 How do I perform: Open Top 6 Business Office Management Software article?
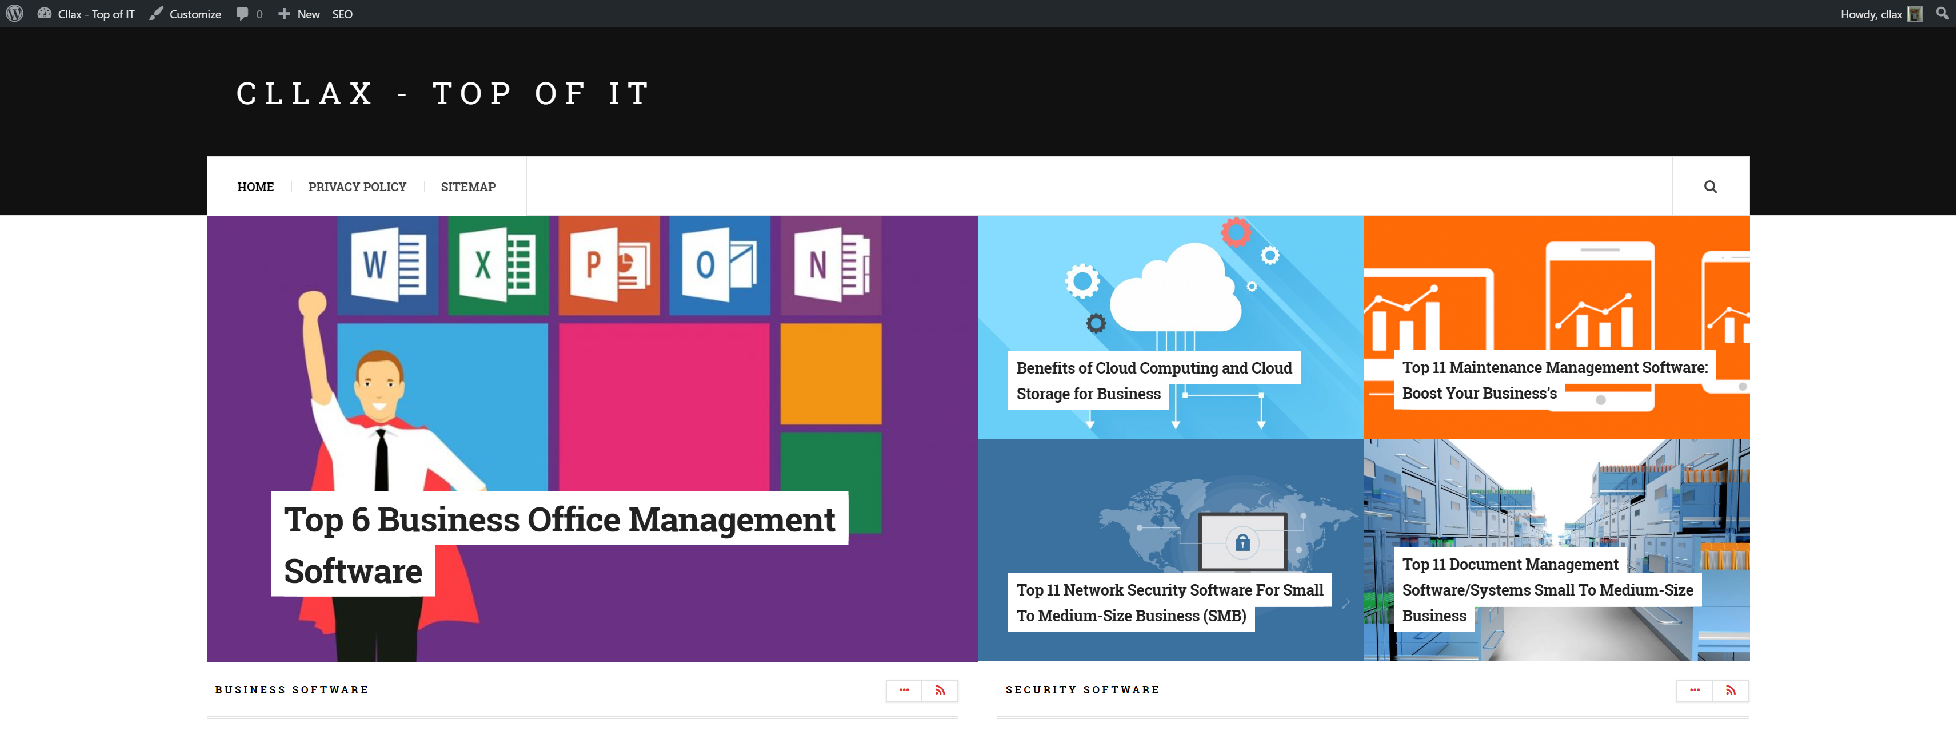559,520
